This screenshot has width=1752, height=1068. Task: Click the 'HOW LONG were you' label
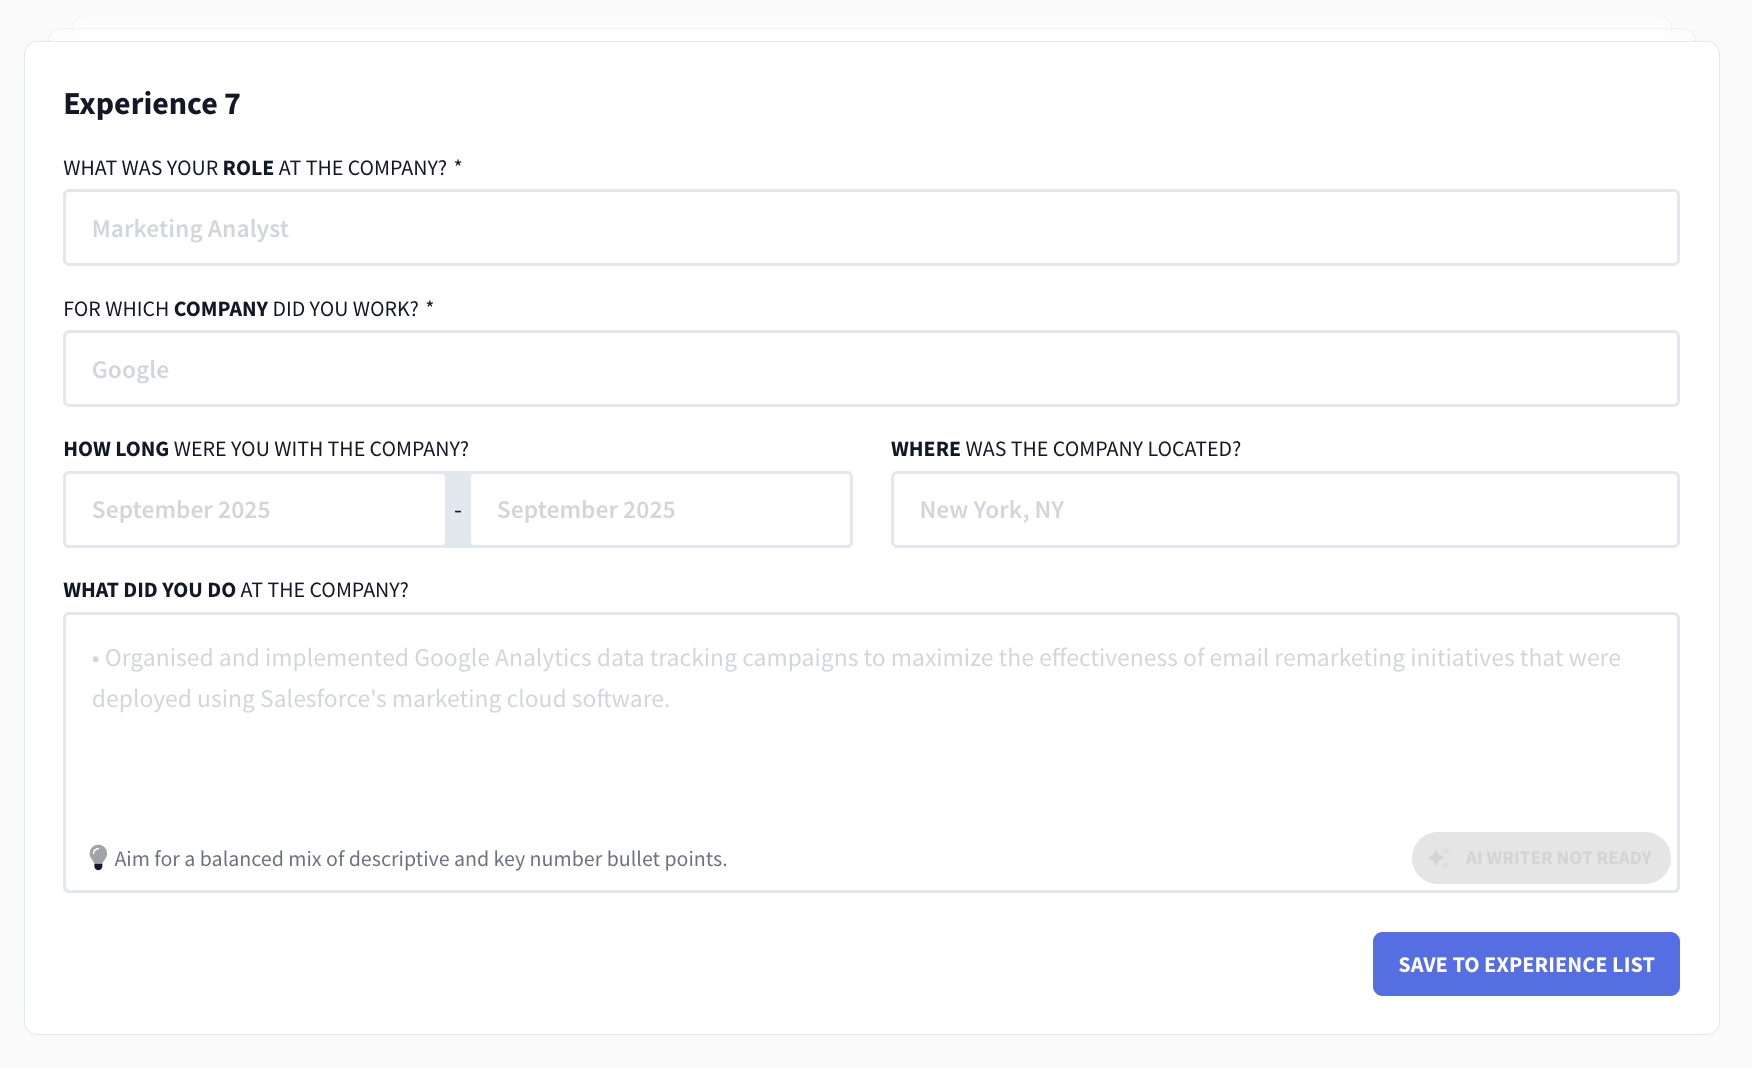click(266, 449)
